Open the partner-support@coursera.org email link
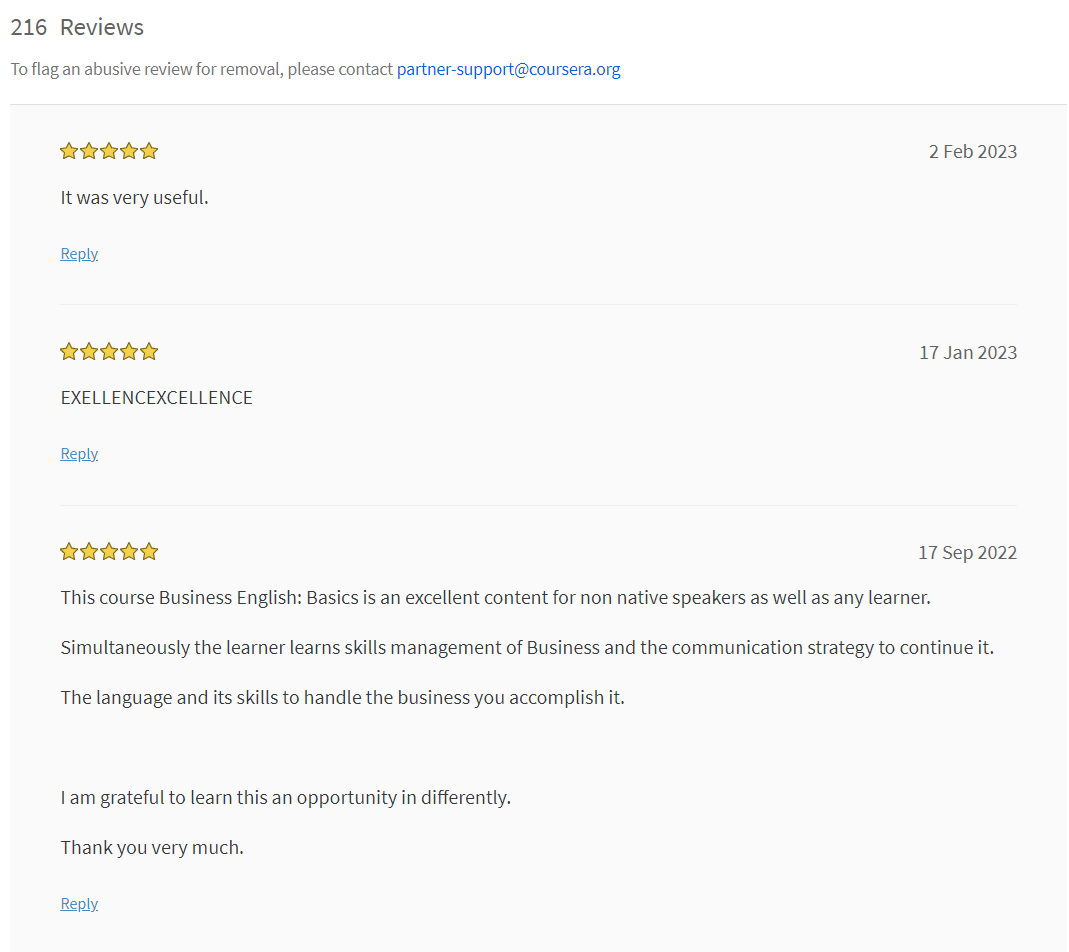The image size is (1069, 952). [x=509, y=70]
